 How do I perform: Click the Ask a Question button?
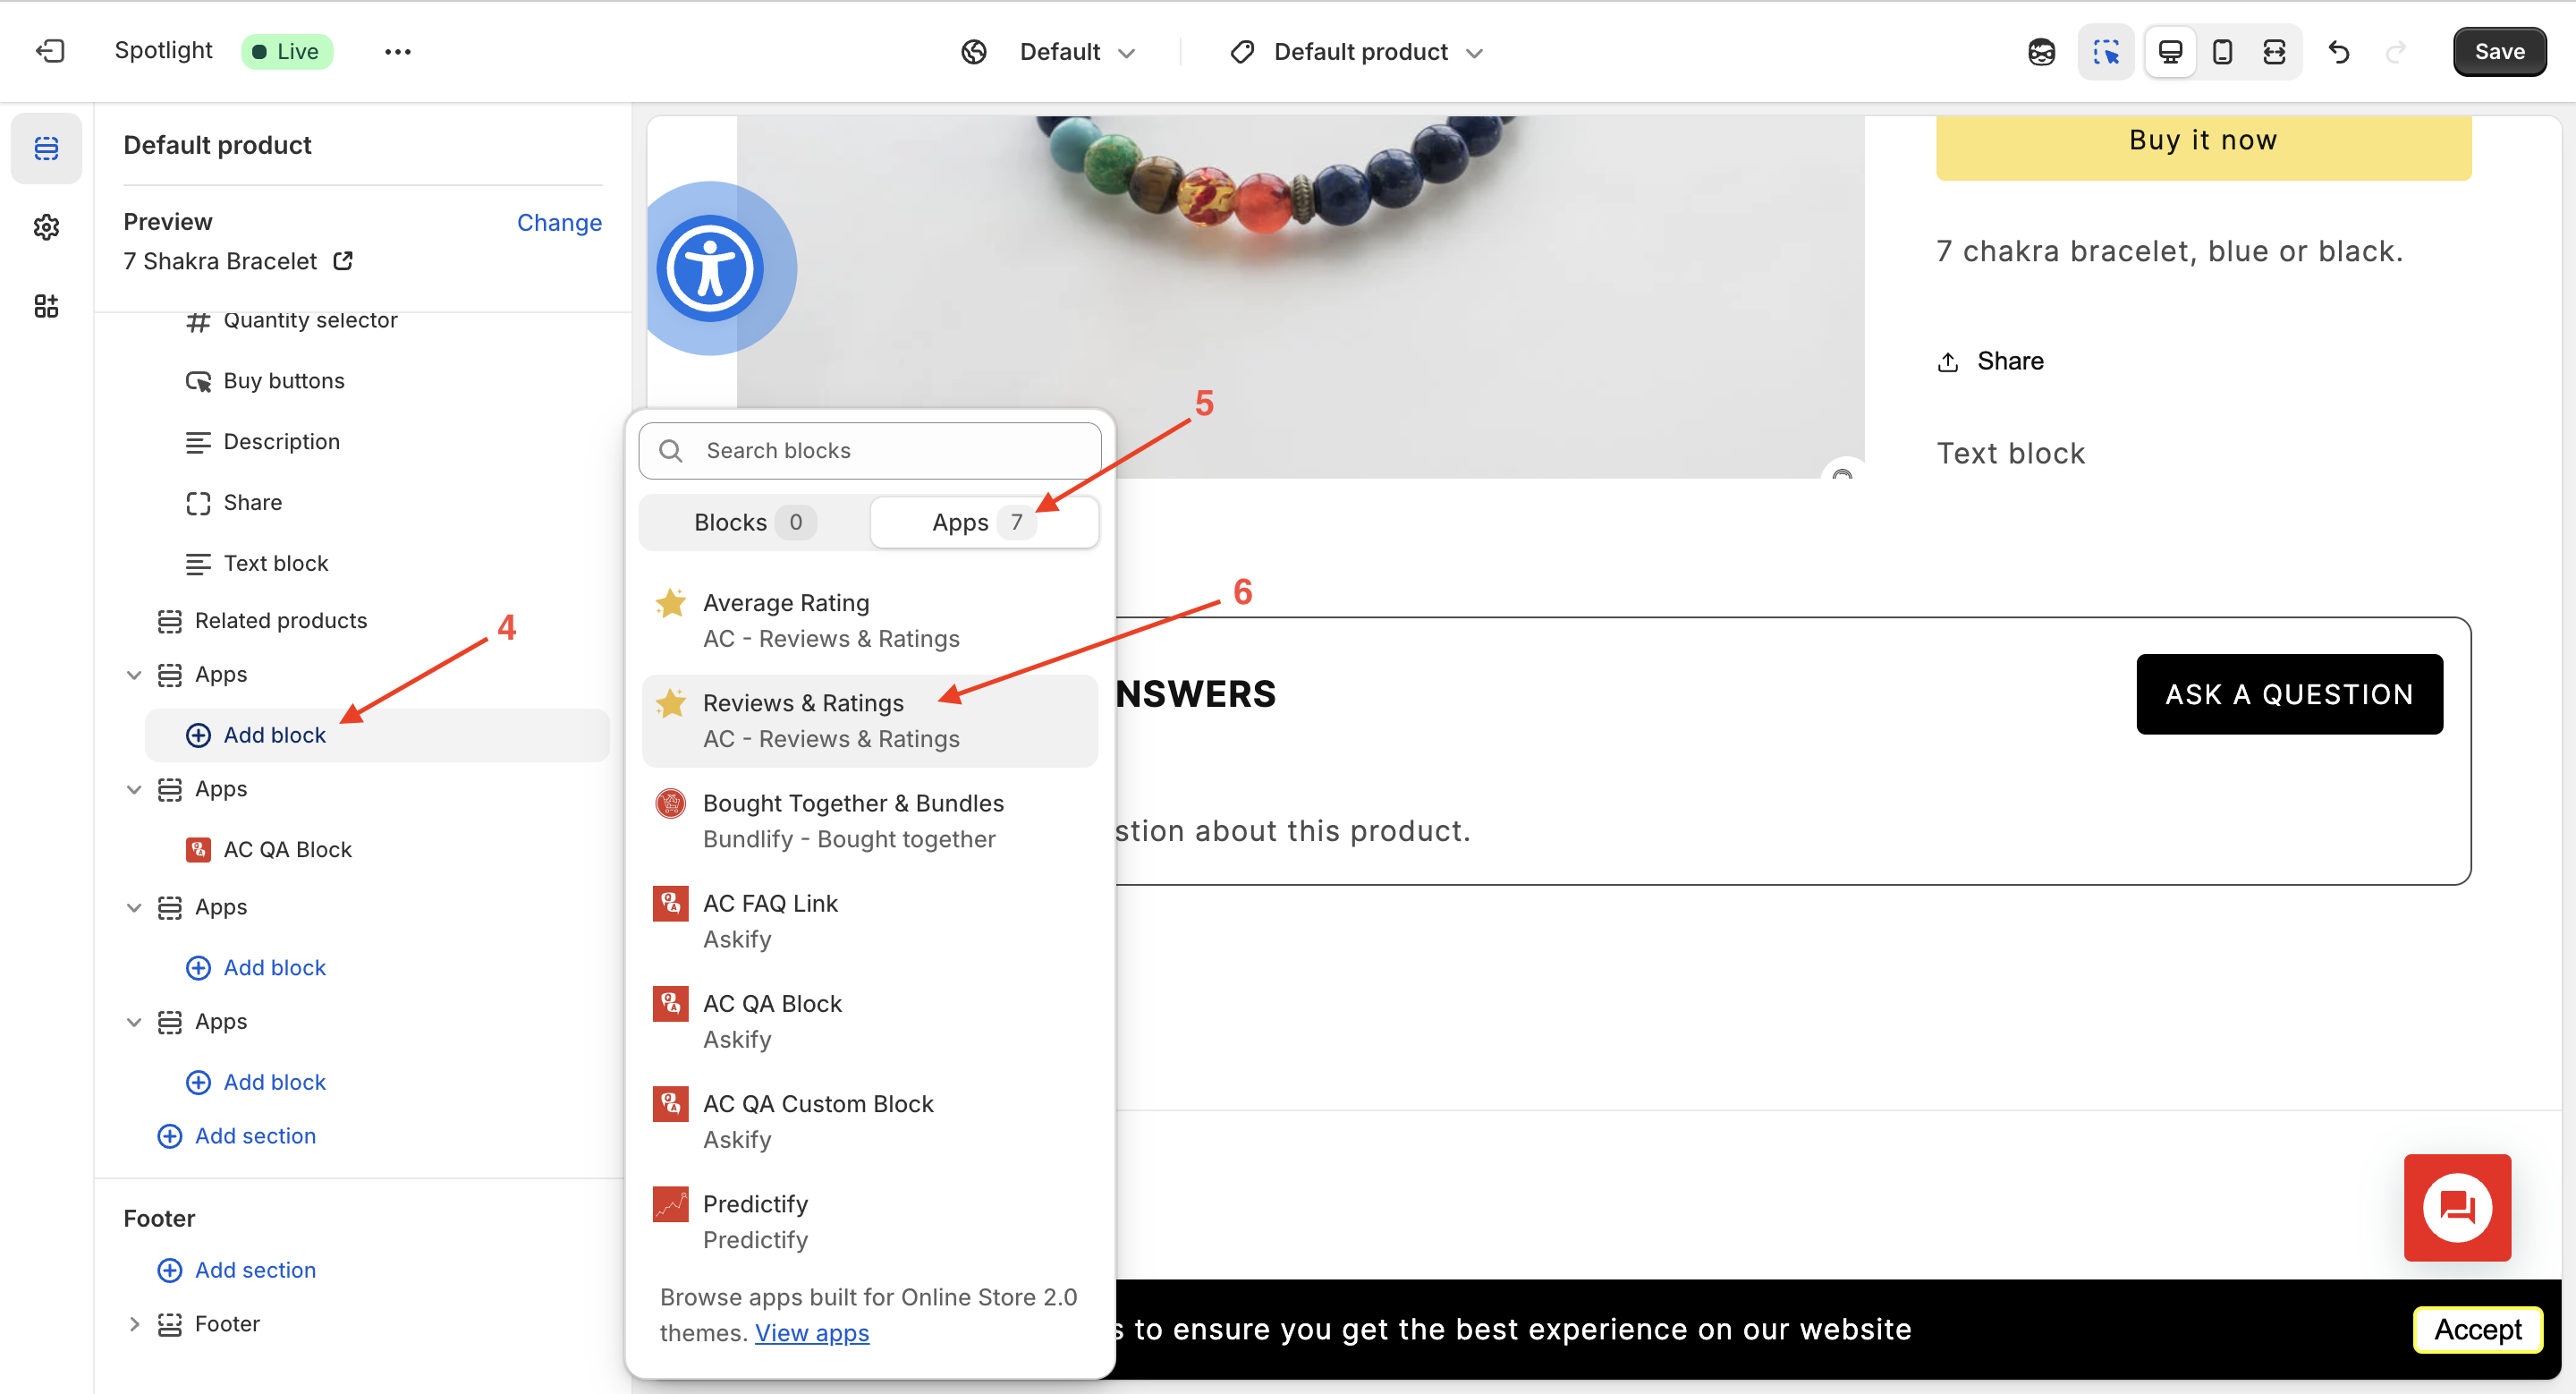[x=2289, y=694]
